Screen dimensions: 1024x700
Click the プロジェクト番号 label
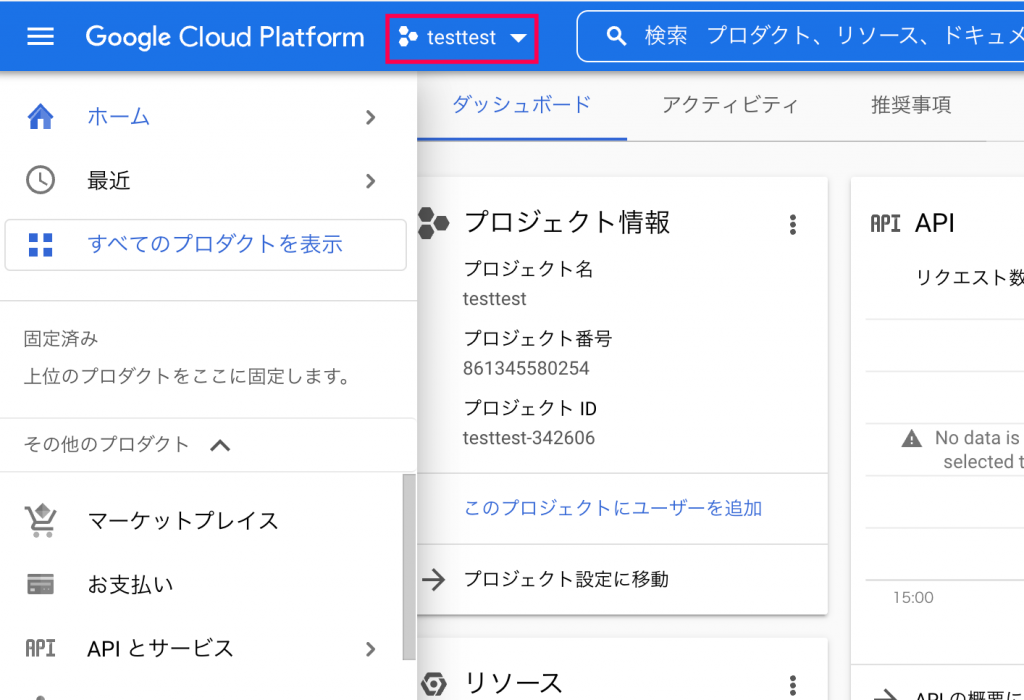[537, 338]
